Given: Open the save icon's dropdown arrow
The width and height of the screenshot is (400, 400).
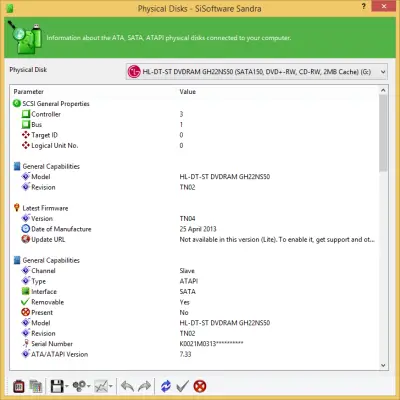Looking at the screenshot, I should (67, 387).
